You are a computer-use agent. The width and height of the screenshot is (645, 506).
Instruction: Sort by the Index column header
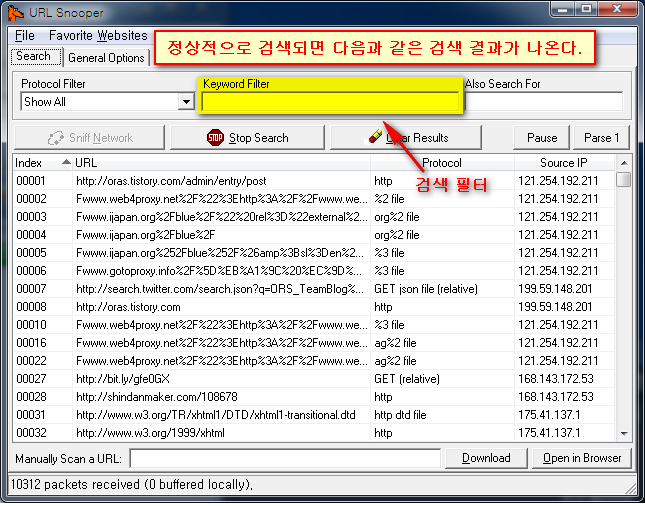point(42,163)
